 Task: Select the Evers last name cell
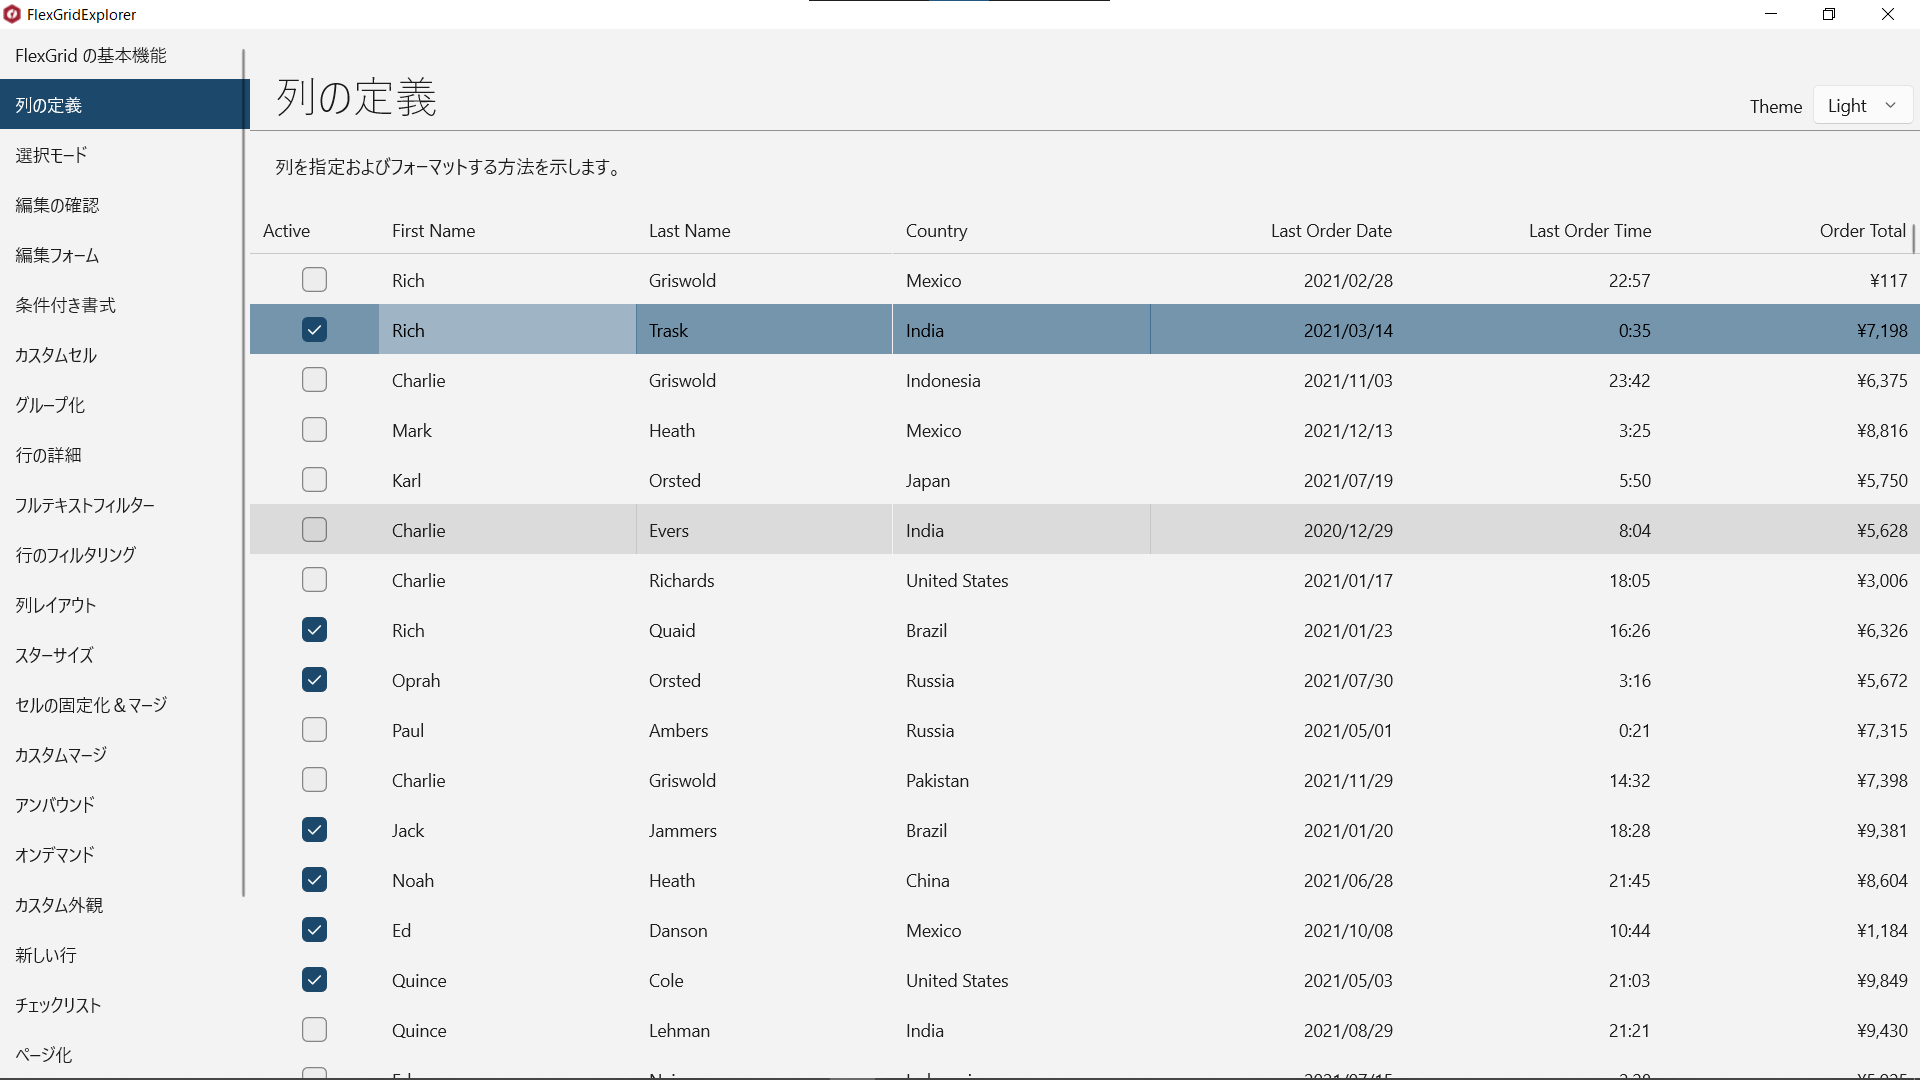coord(764,530)
